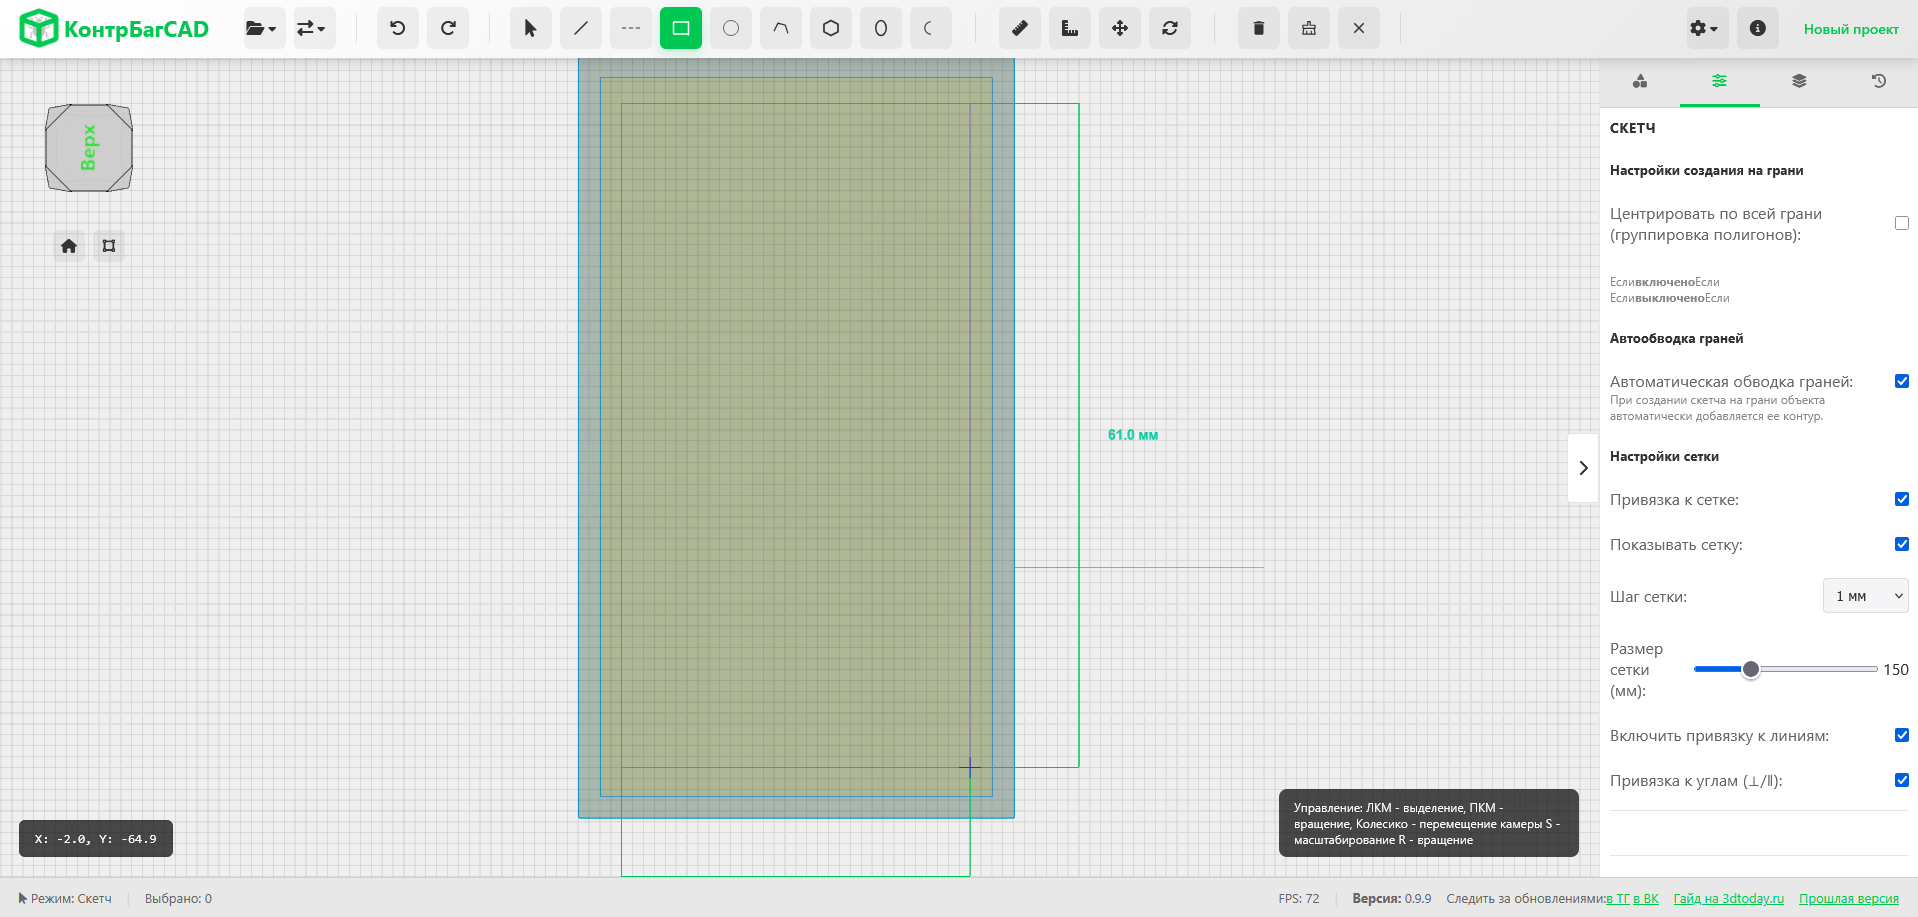Enable centering across the whole face checkbox
The width and height of the screenshot is (1918, 917).
pos(1902,224)
